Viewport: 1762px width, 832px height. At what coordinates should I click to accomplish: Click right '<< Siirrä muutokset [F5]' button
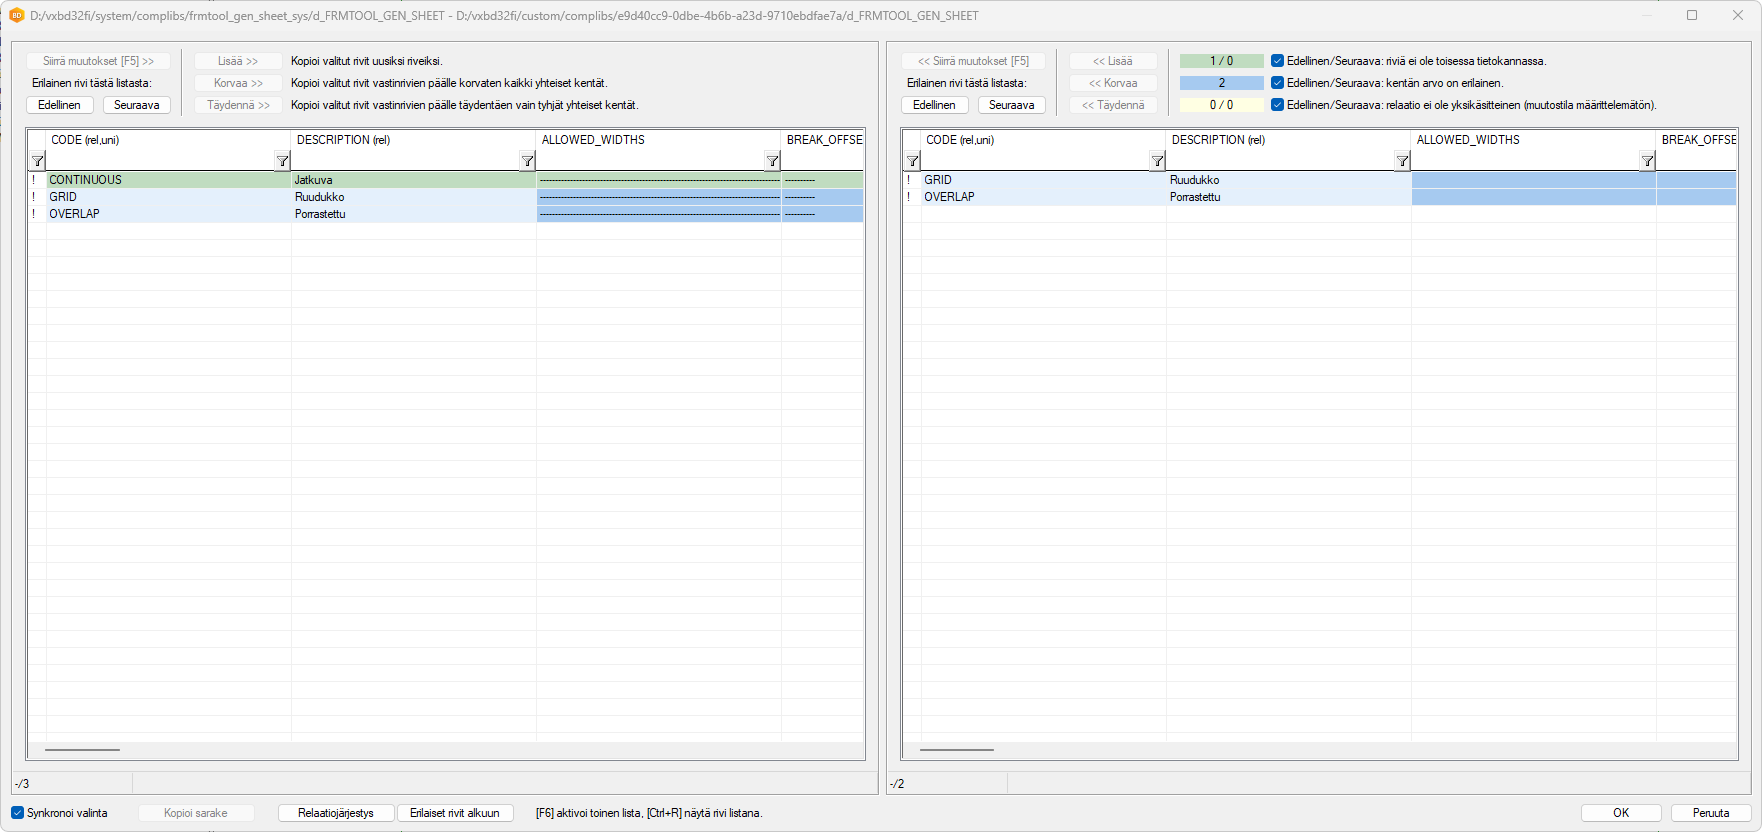tap(973, 61)
